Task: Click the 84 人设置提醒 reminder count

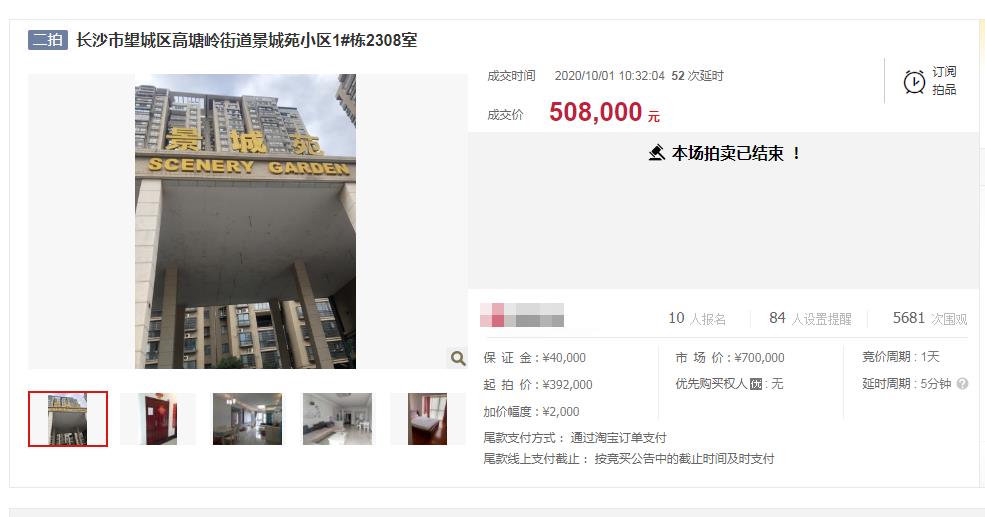Action: (810, 318)
